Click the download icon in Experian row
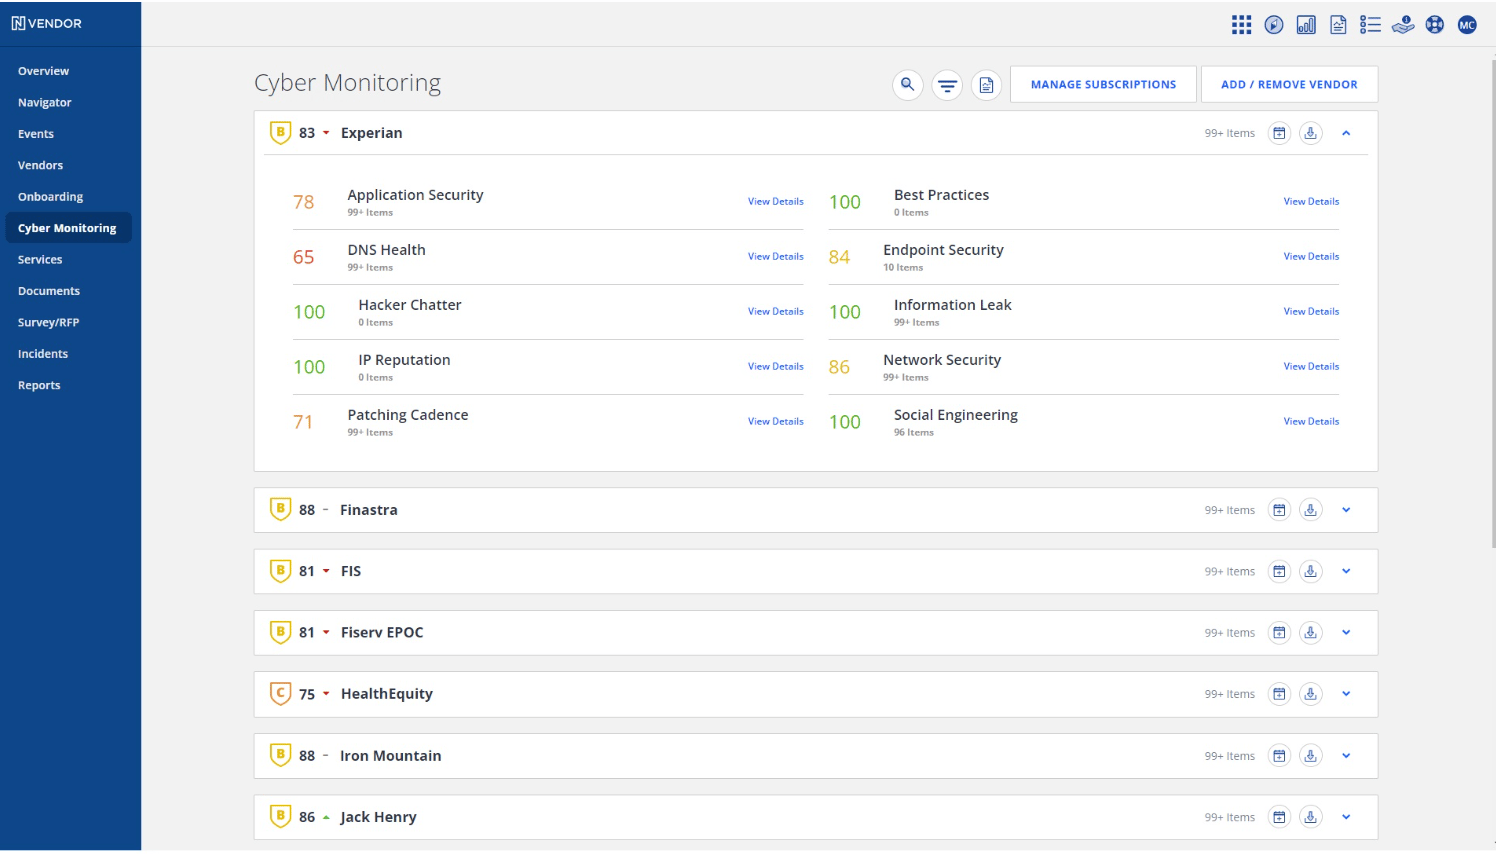This screenshot has height=854, width=1496. point(1310,133)
